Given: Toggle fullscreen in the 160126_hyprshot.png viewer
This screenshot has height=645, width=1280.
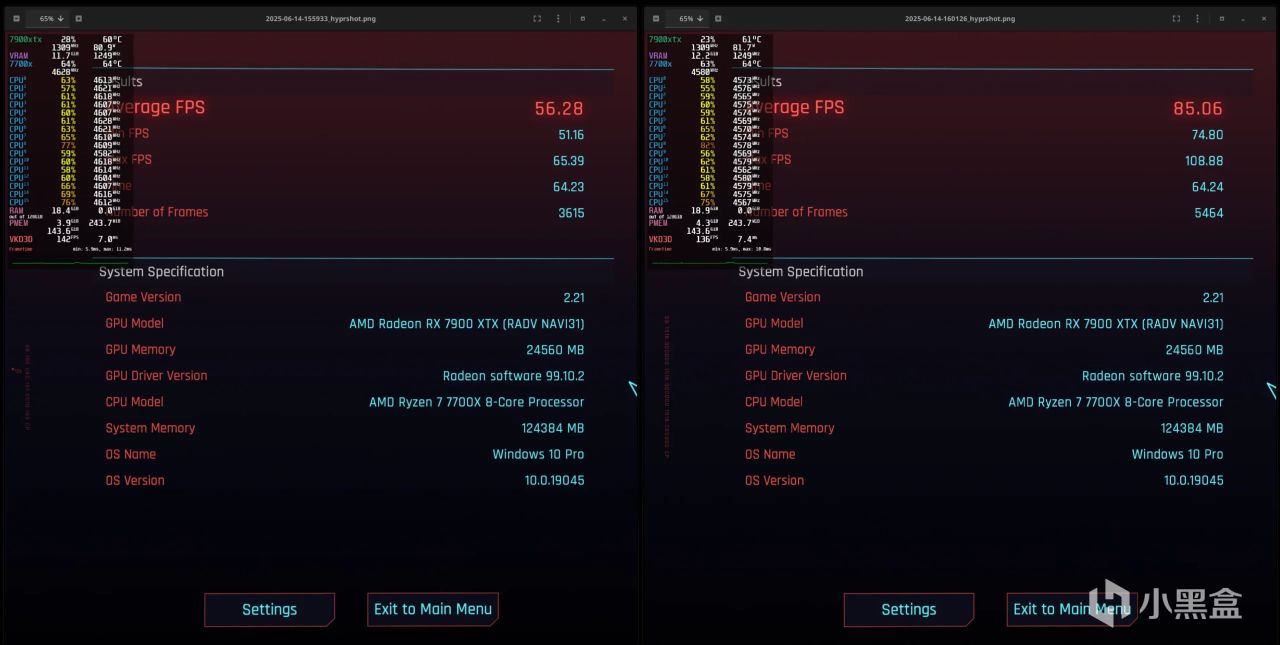Looking at the screenshot, I should coord(1177,18).
